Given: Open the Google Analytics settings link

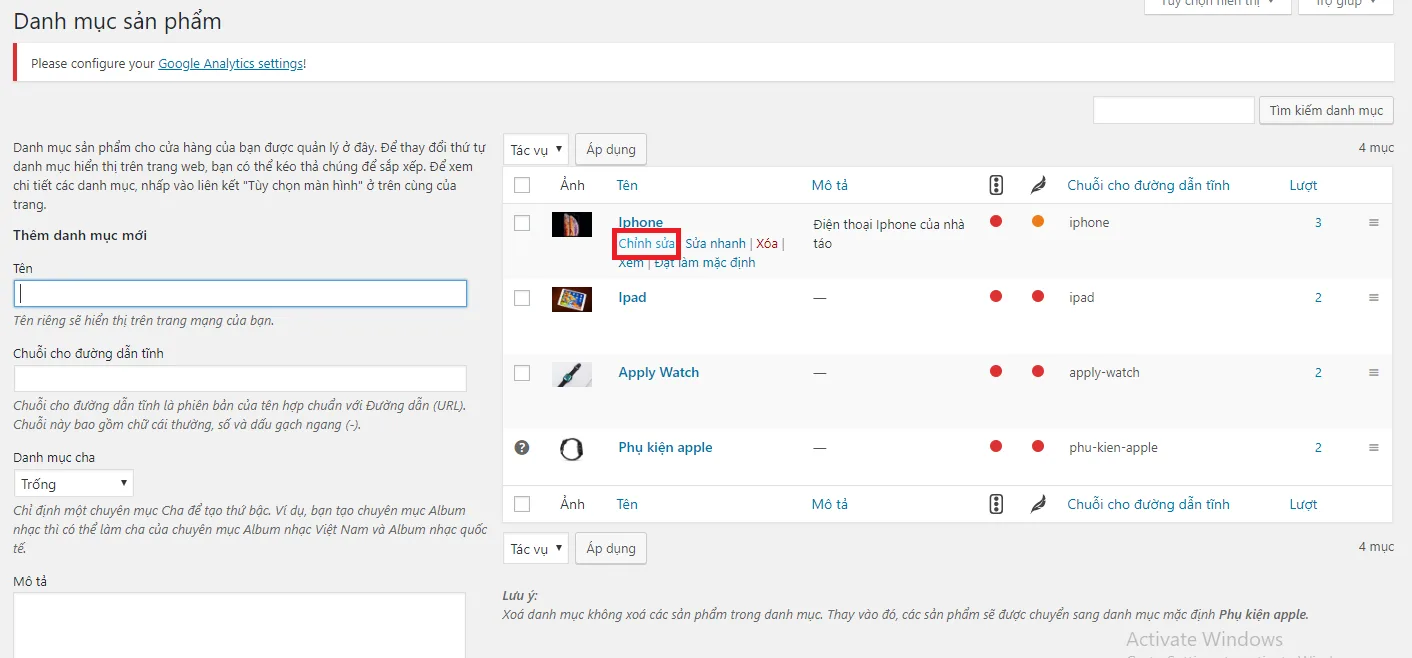Looking at the screenshot, I should coord(230,64).
